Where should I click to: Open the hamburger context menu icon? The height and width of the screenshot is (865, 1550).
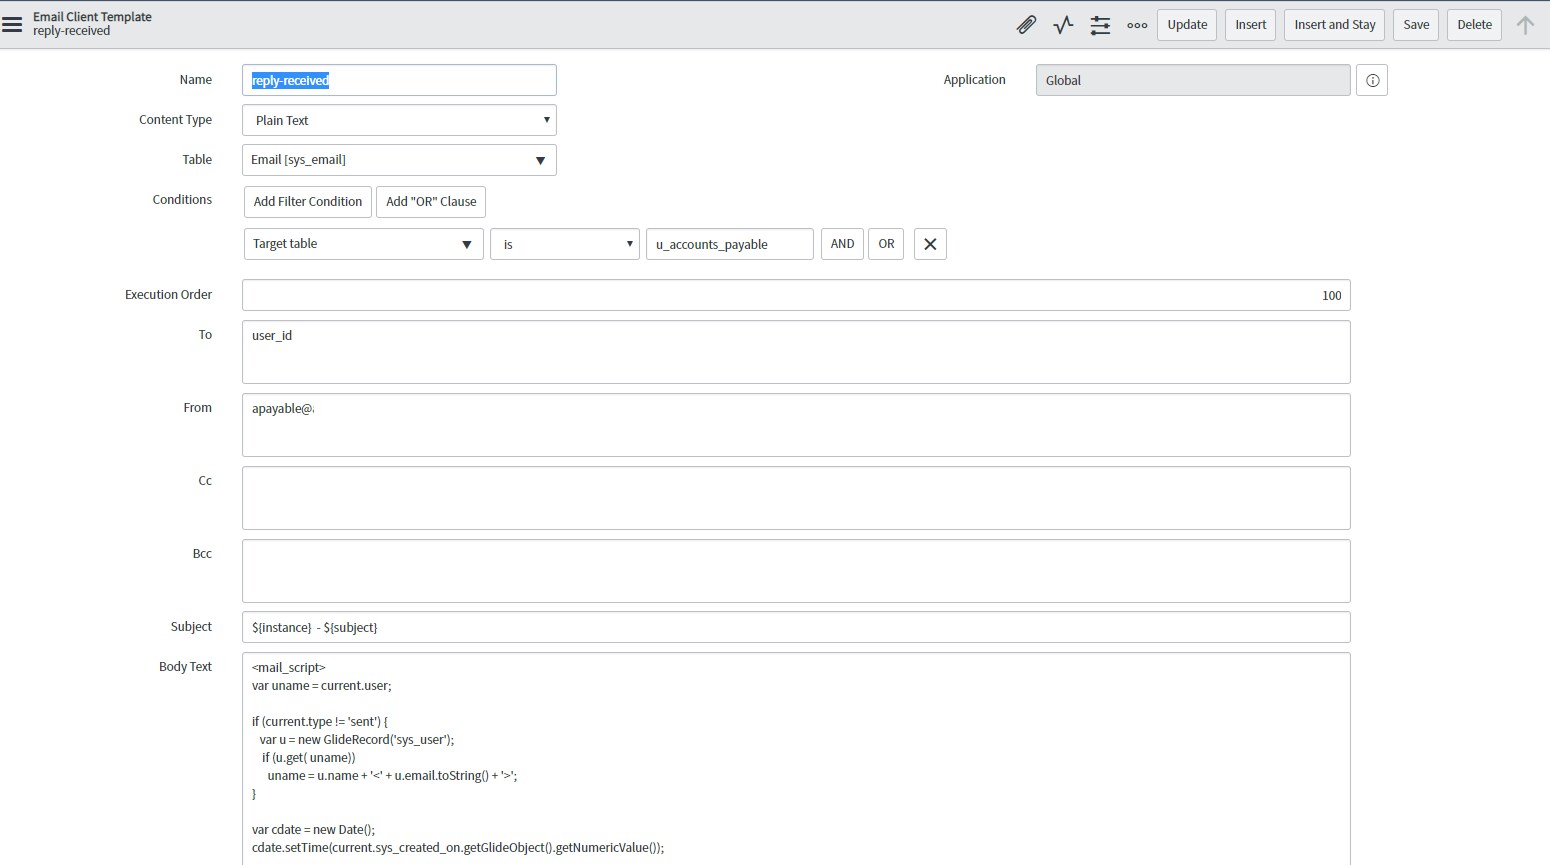12,25
